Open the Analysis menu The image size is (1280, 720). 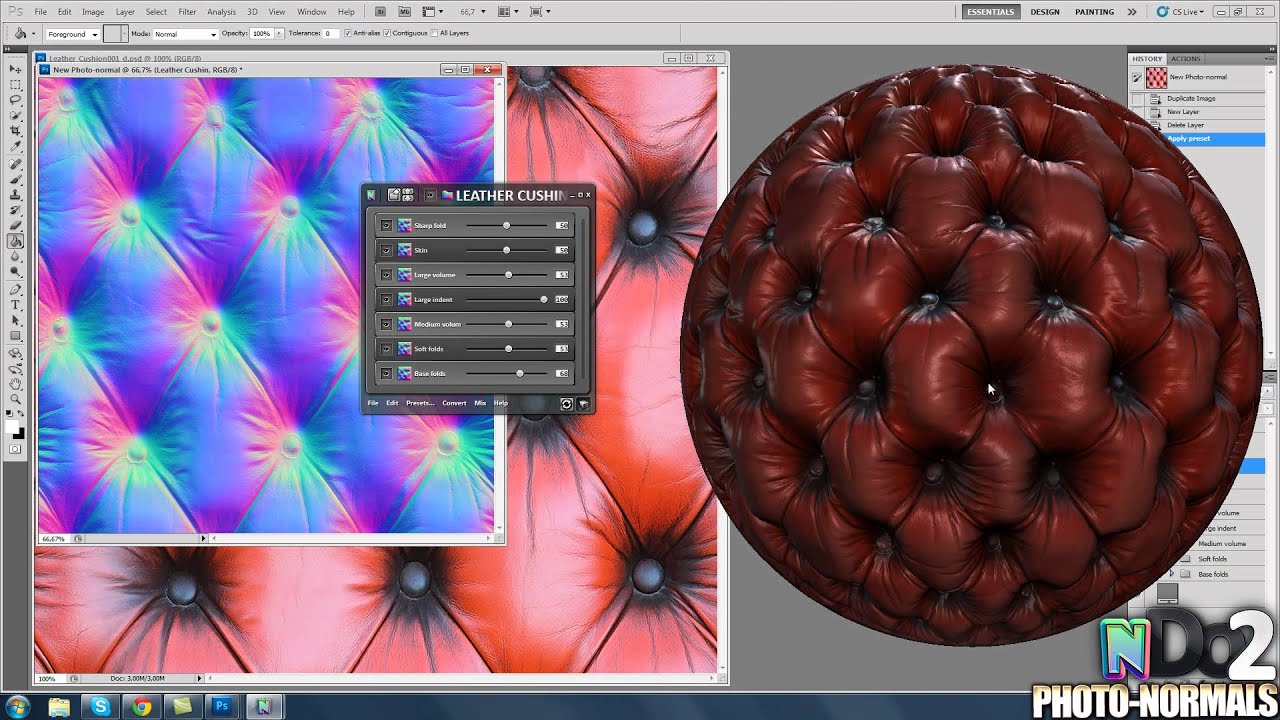pos(221,12)
